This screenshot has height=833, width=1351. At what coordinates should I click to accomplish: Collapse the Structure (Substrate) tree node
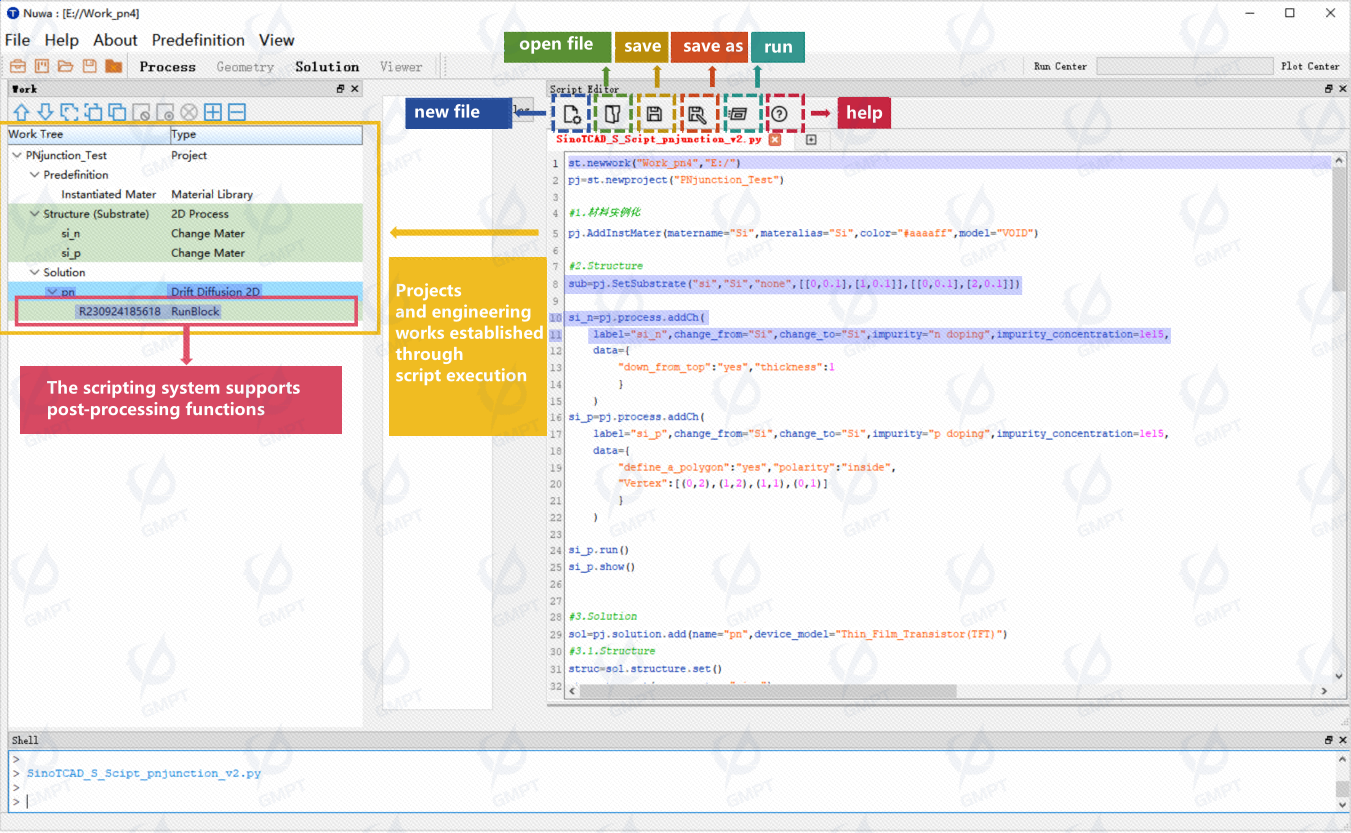pos(35,214)
